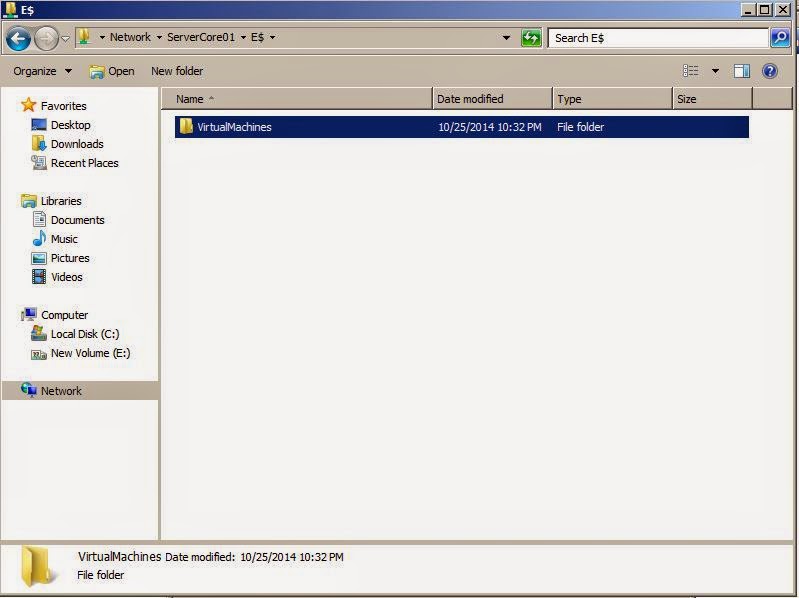Click the Pictures library icon
This screenshot has height=598, width=799.
pos(39,258)
